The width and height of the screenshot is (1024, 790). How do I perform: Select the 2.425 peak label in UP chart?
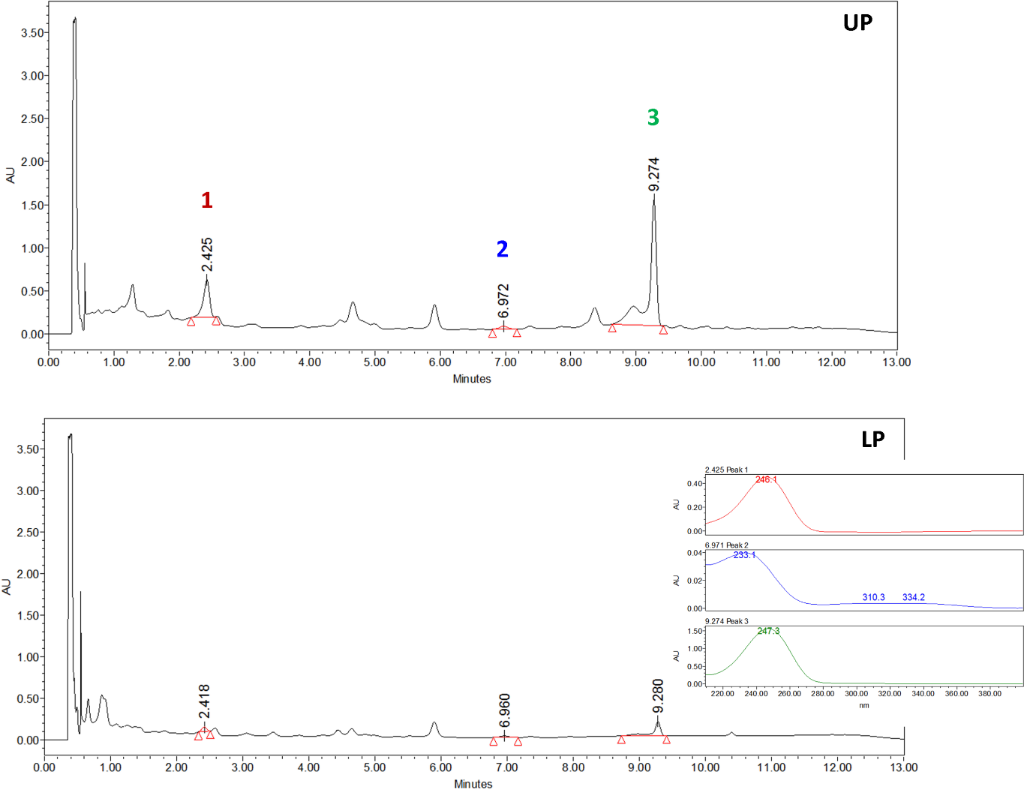[207, 254]
